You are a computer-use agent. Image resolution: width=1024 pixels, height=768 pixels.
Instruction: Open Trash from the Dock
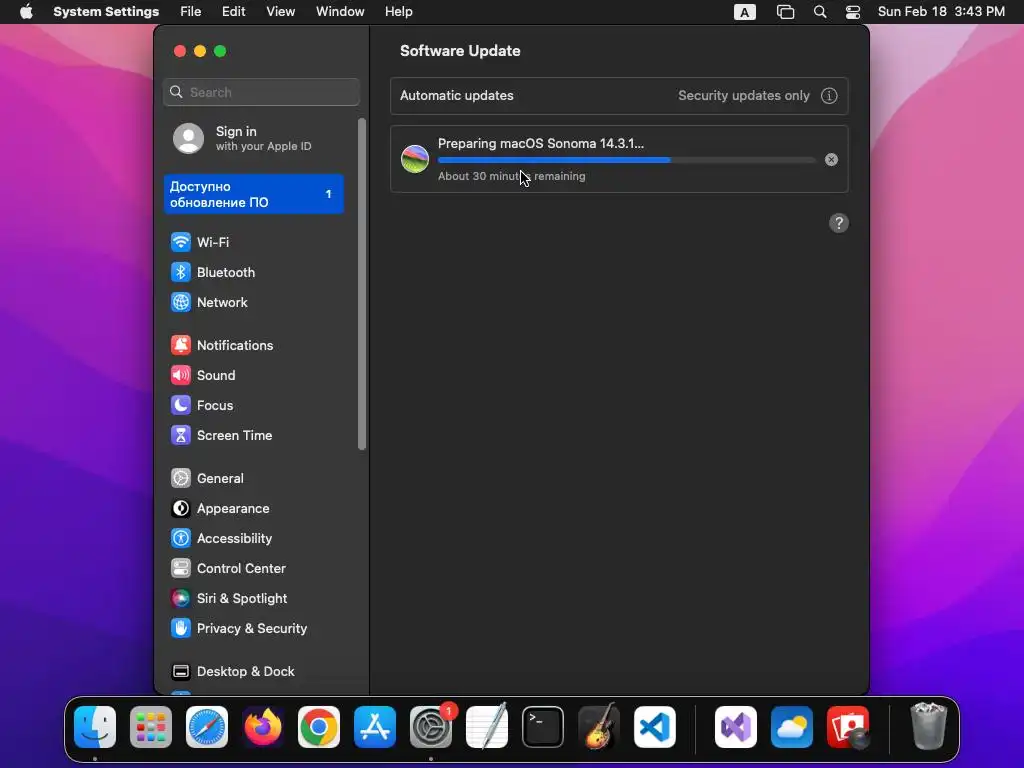[929, 726]
